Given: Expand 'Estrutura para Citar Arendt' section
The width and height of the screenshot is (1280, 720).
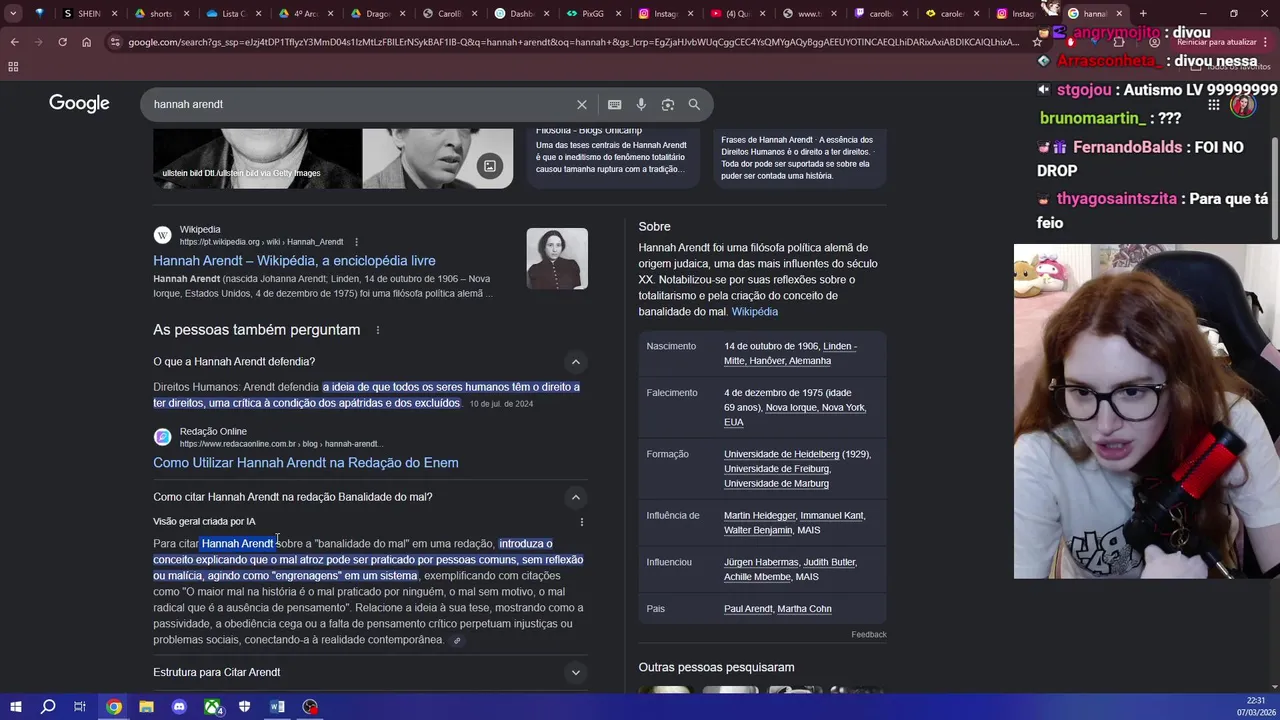Looking at the screenshot, I should point(575,673).
